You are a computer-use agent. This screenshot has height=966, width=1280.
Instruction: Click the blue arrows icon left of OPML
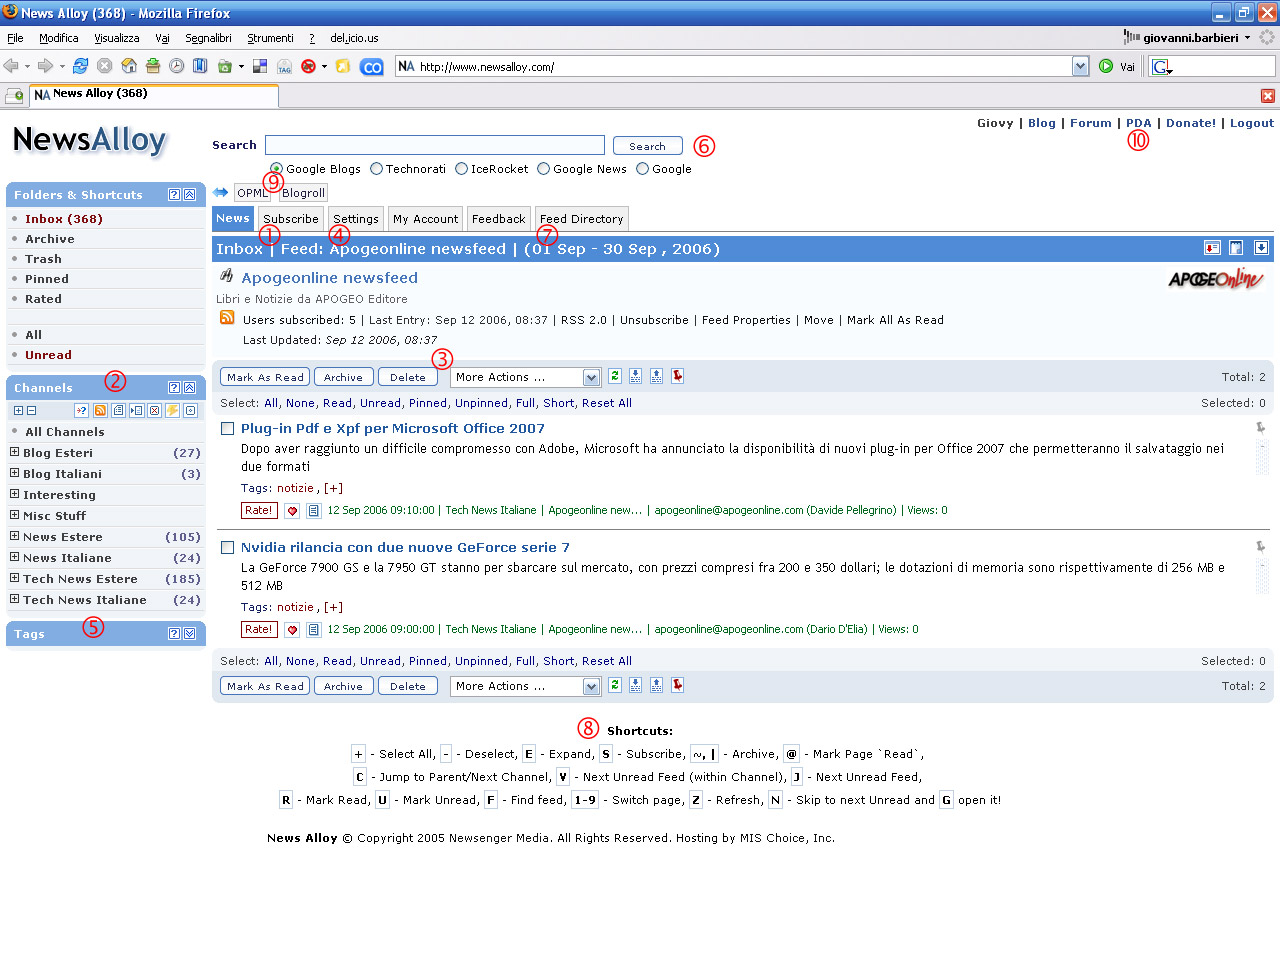coord(221,192)
